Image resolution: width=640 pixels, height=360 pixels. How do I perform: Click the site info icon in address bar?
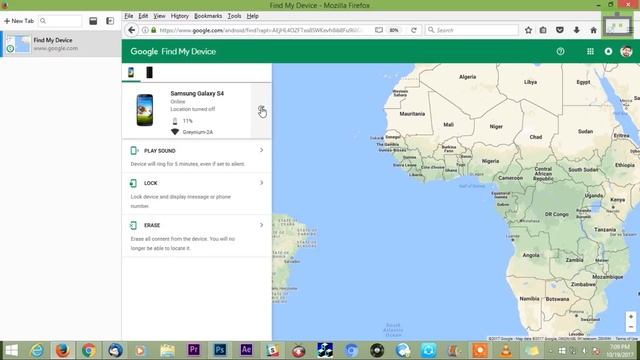pyautogui.click(x=145, y=30)
